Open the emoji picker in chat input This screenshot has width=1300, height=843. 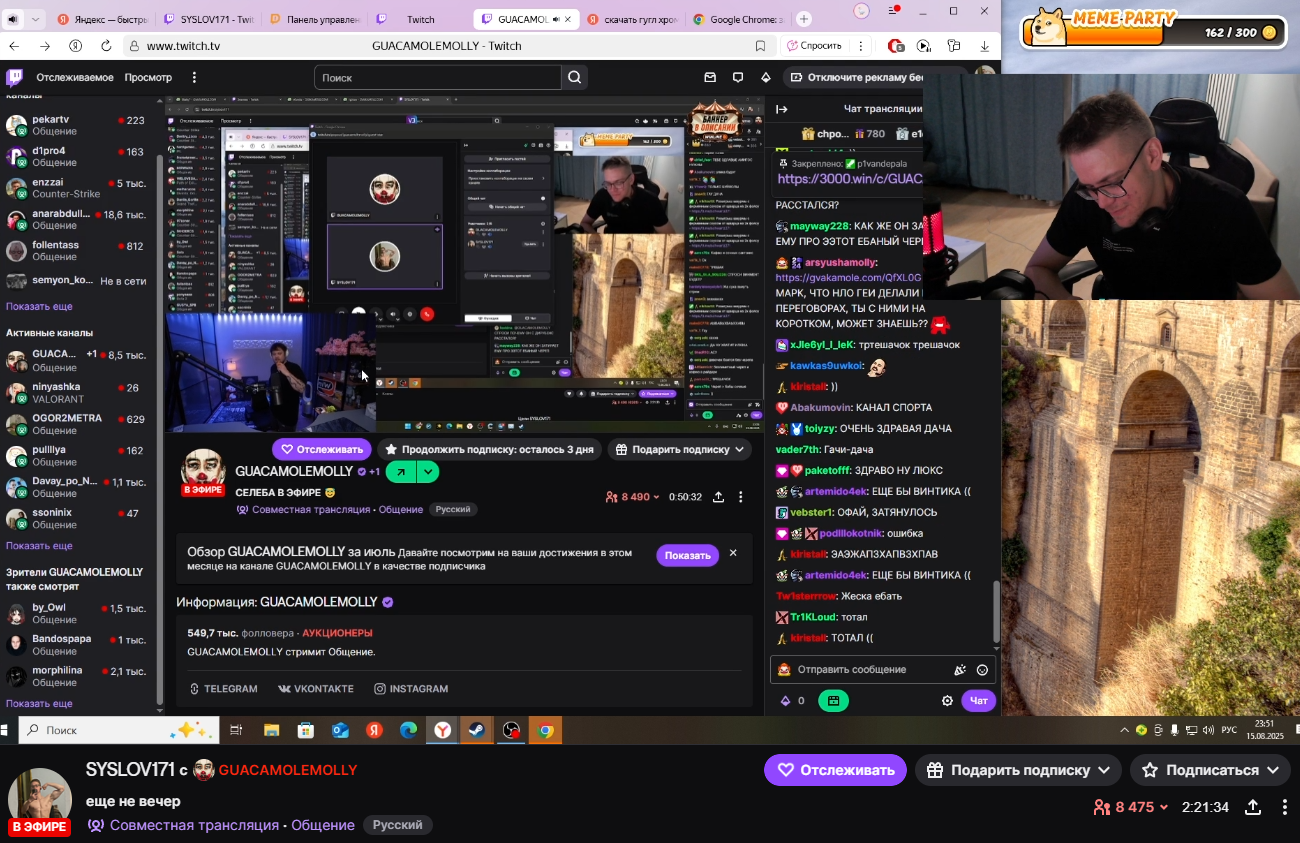pos(982,670)
